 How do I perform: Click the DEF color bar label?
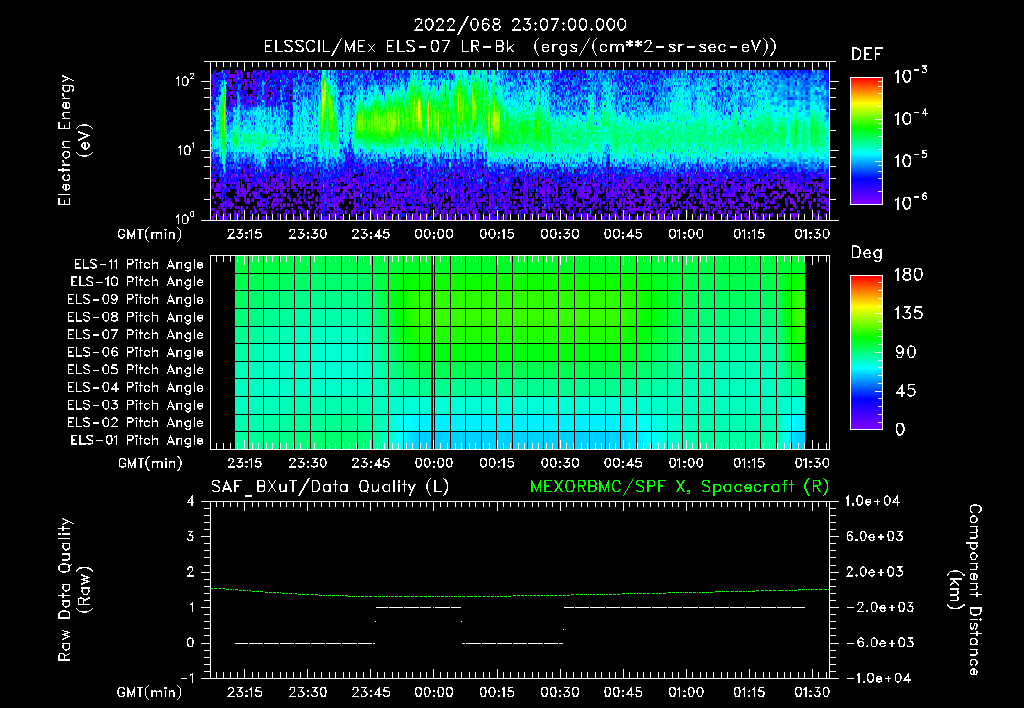point(866,55)
